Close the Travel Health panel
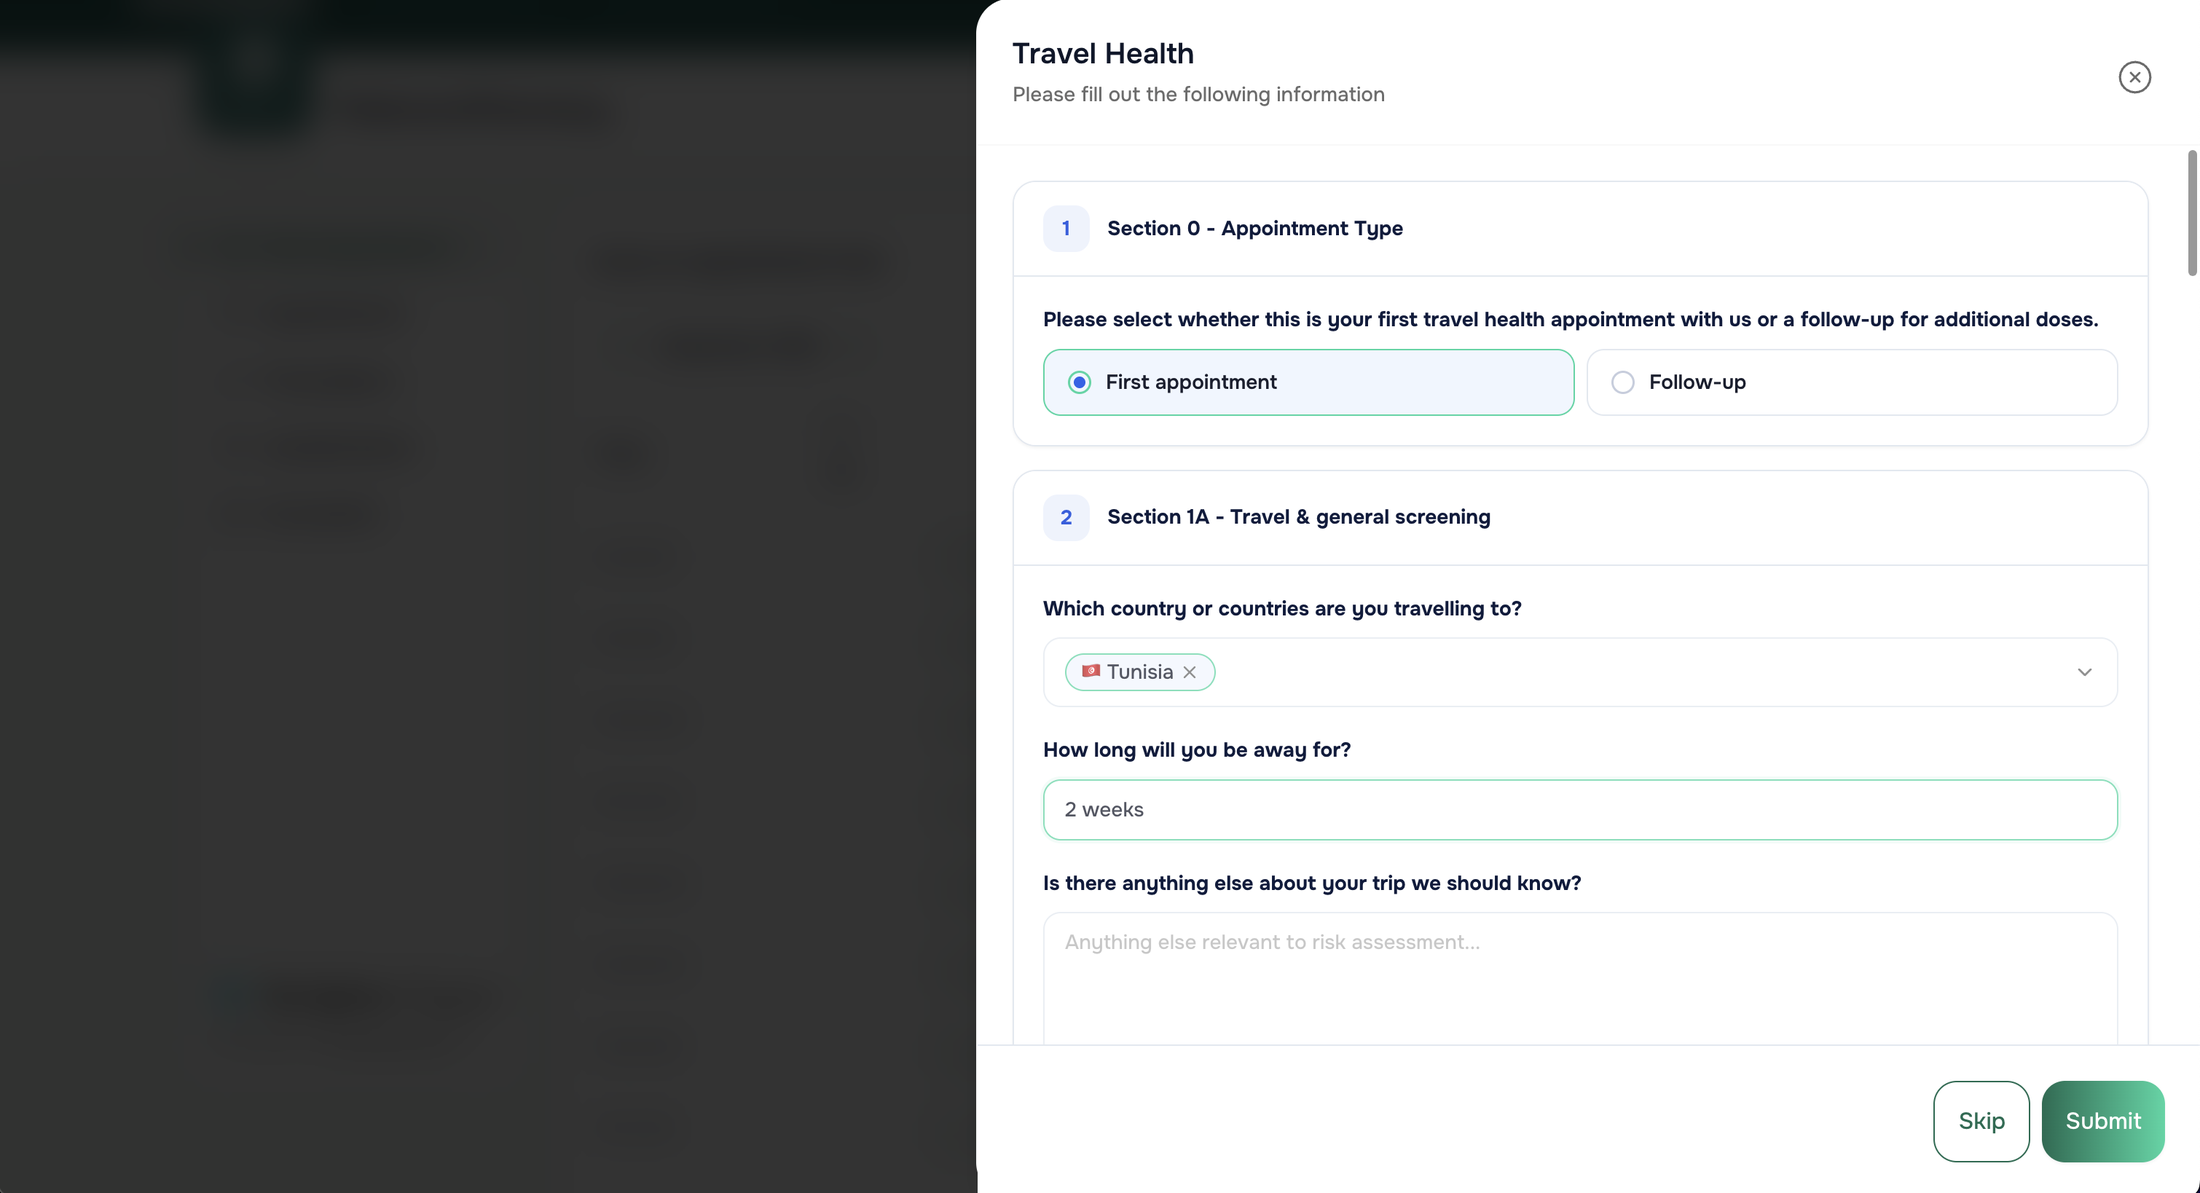Viewport: 2200px width, 1193px height. pyautogui.click(x=2134, y=77)
